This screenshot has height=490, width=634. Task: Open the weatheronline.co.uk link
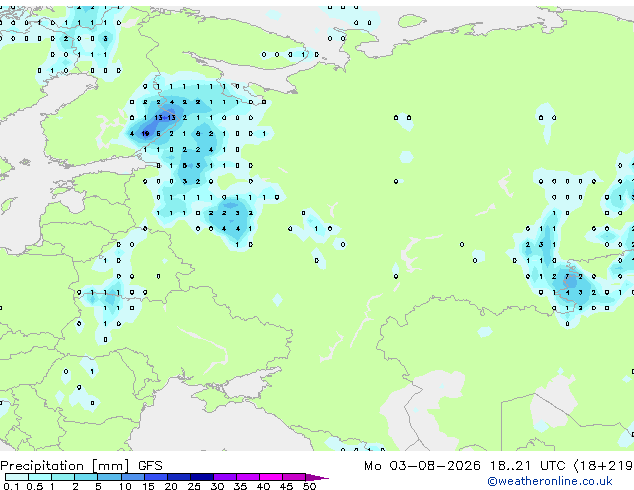pyautogui.click(x=550, y=481)
